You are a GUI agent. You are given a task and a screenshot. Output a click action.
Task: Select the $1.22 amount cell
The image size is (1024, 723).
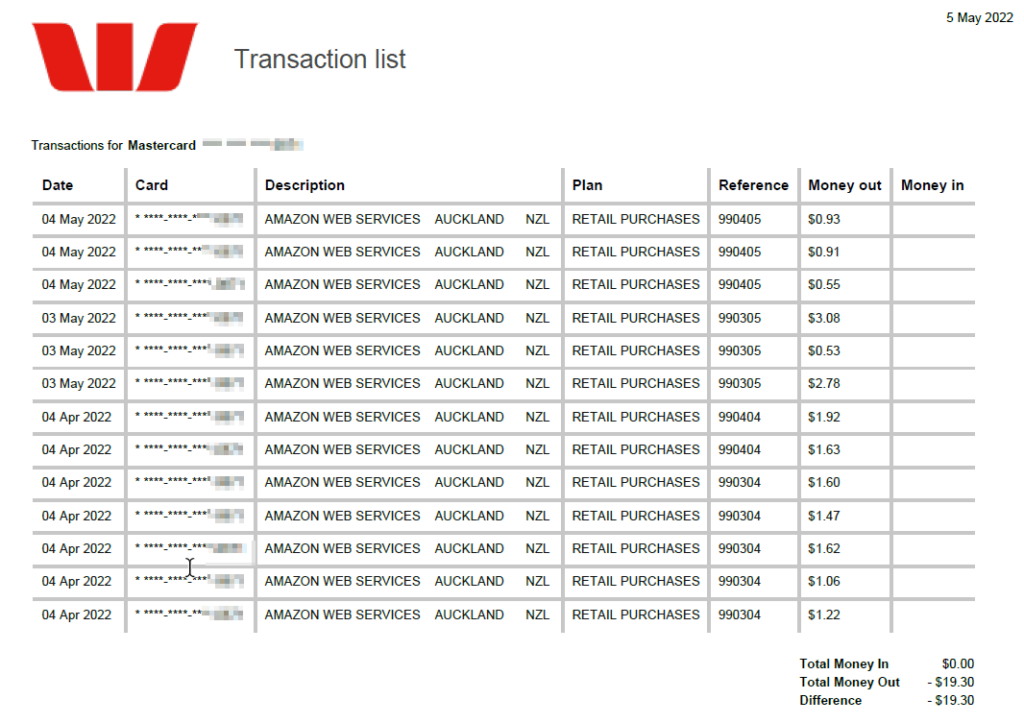click(824, 615)
